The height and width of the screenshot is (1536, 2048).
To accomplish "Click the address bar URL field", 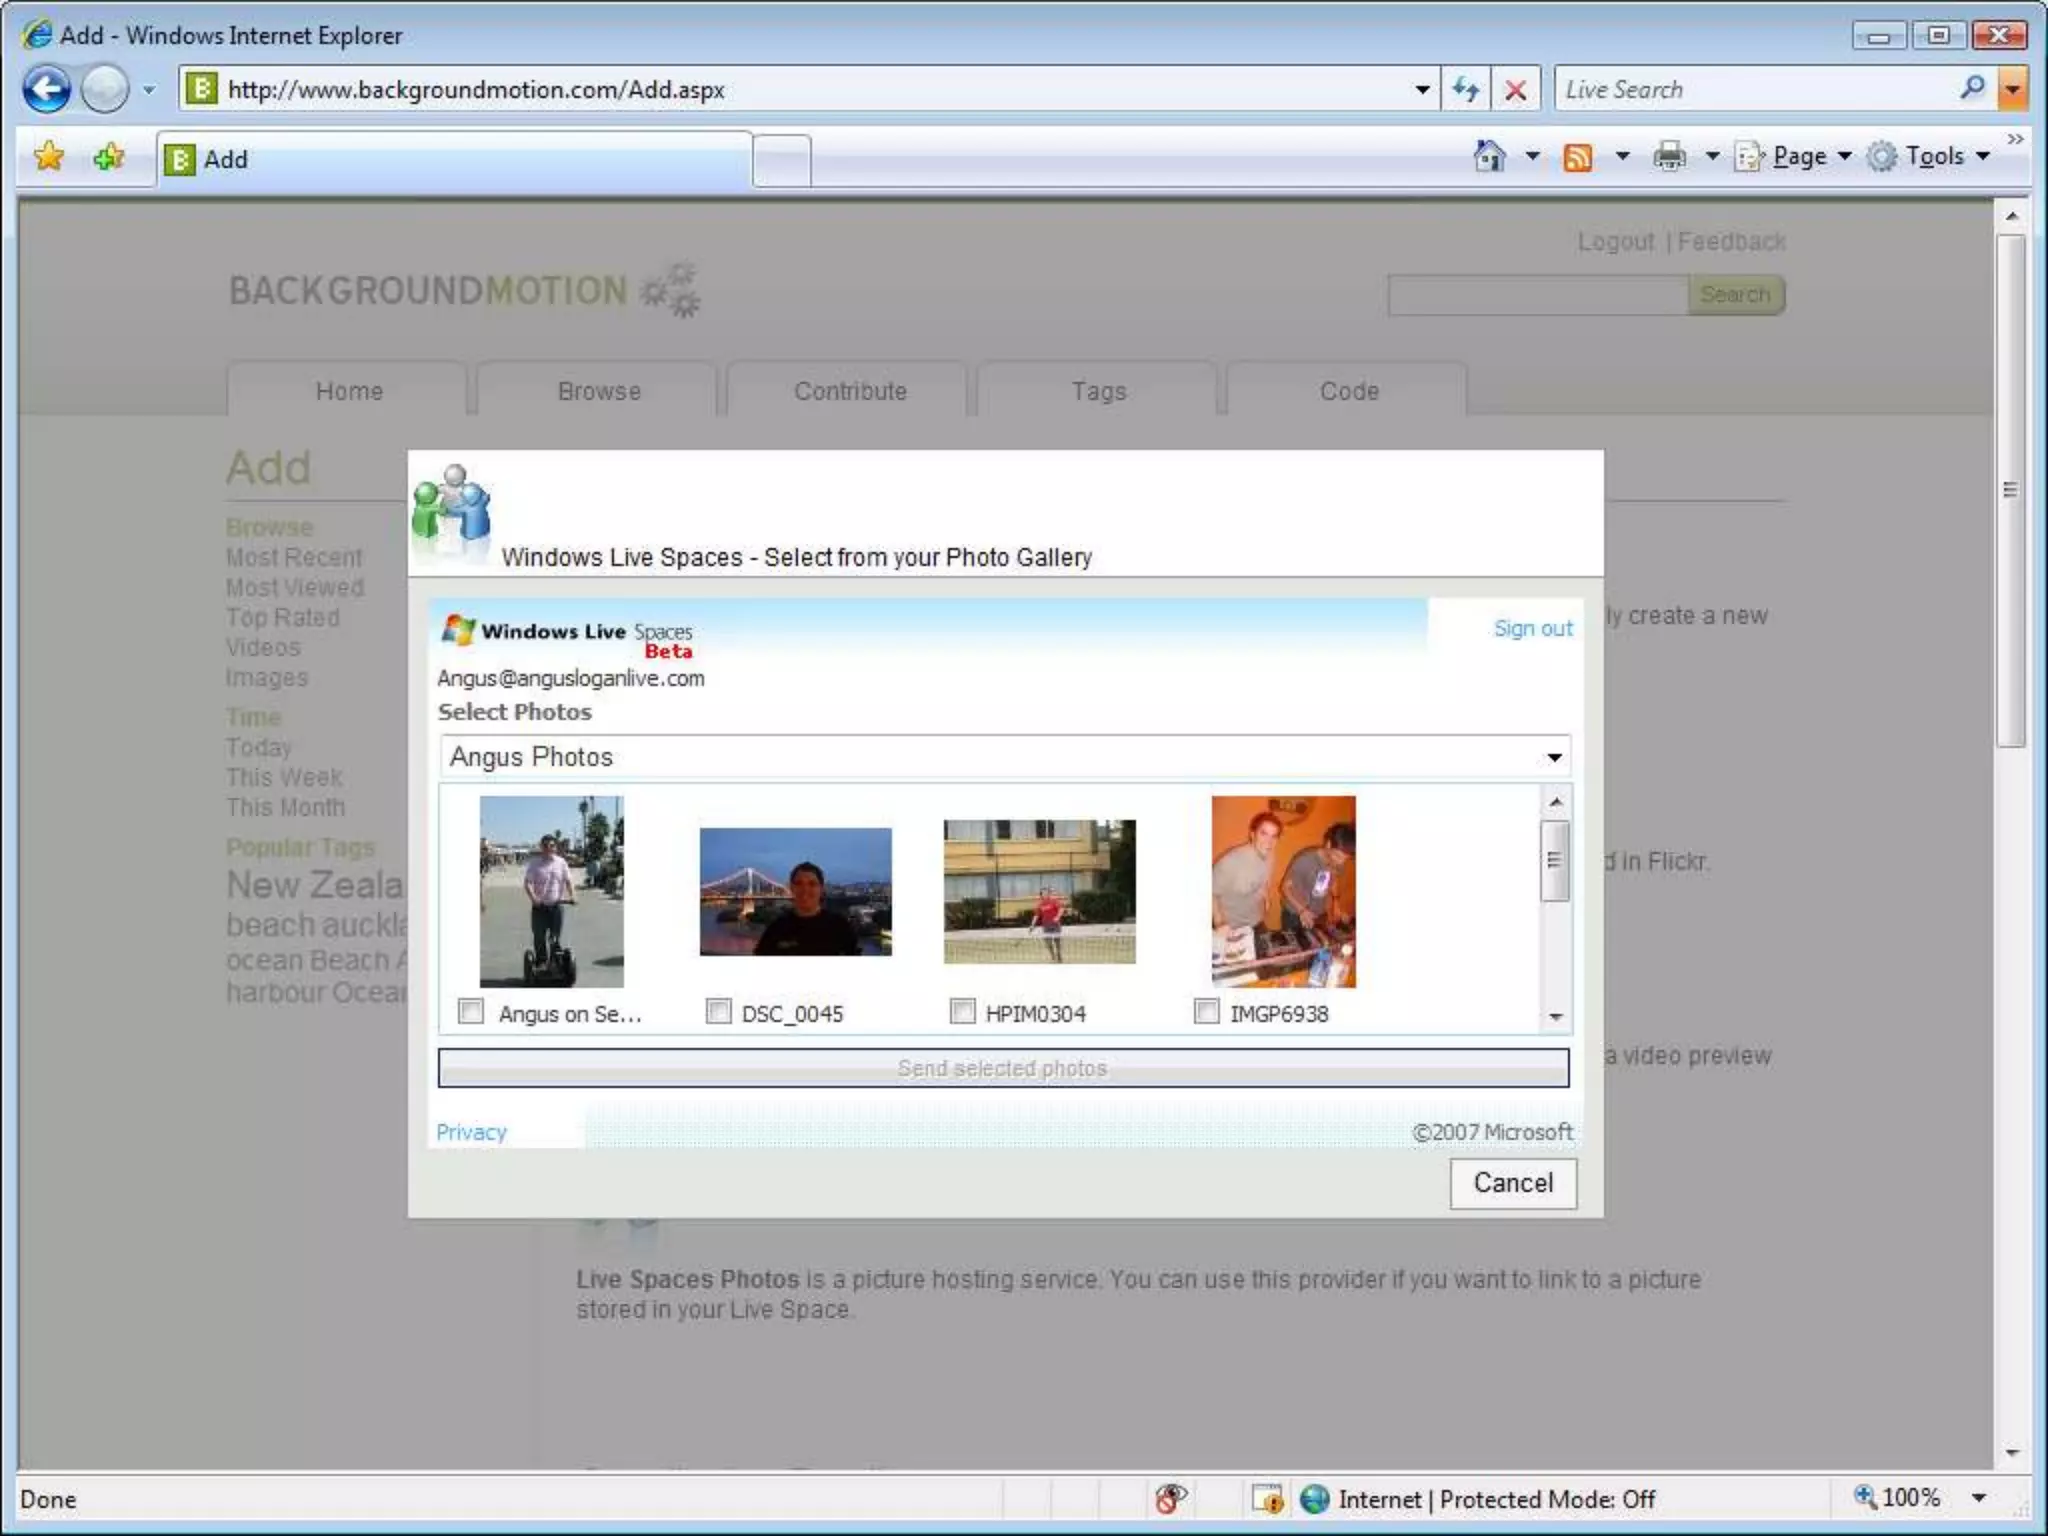I will click(x=810, y=90).
